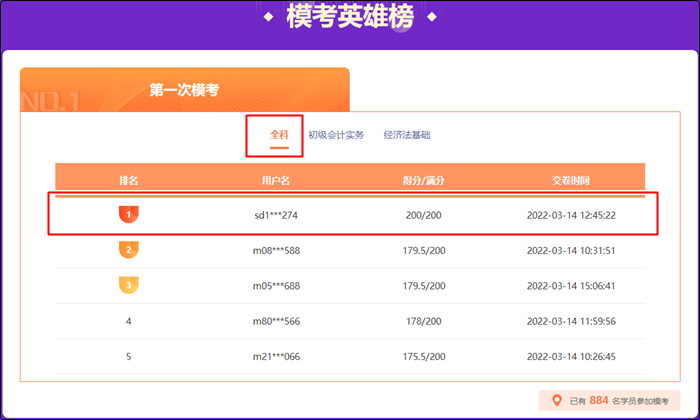
Task: Click the 179.5/200 score of m08***588
Action: [x=424, y=250]
